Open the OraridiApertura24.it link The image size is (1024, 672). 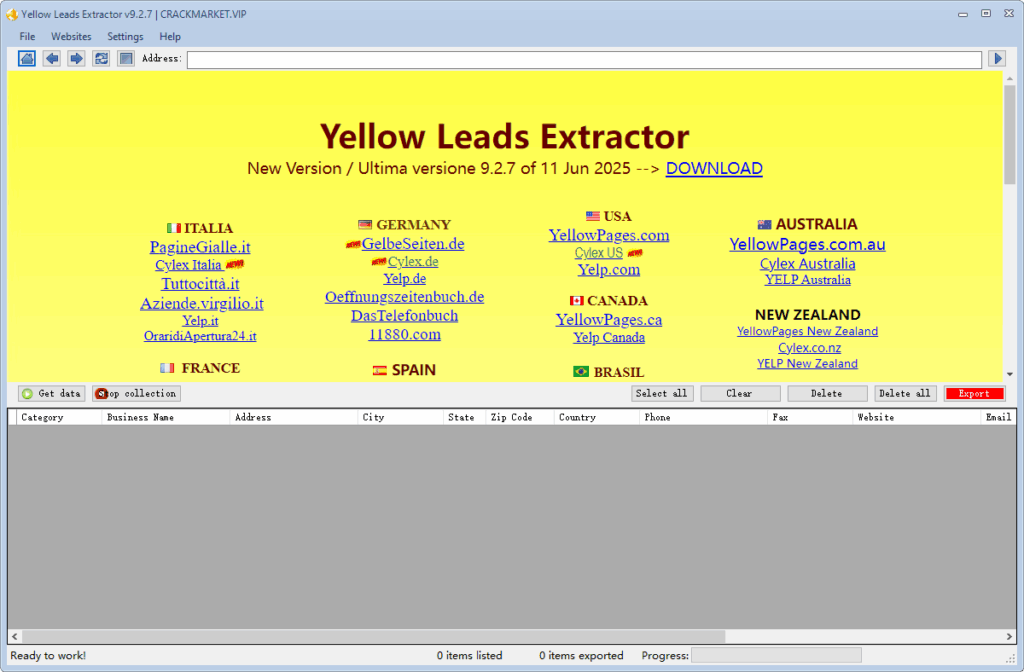pyautogui.click(x=200, y=336)
